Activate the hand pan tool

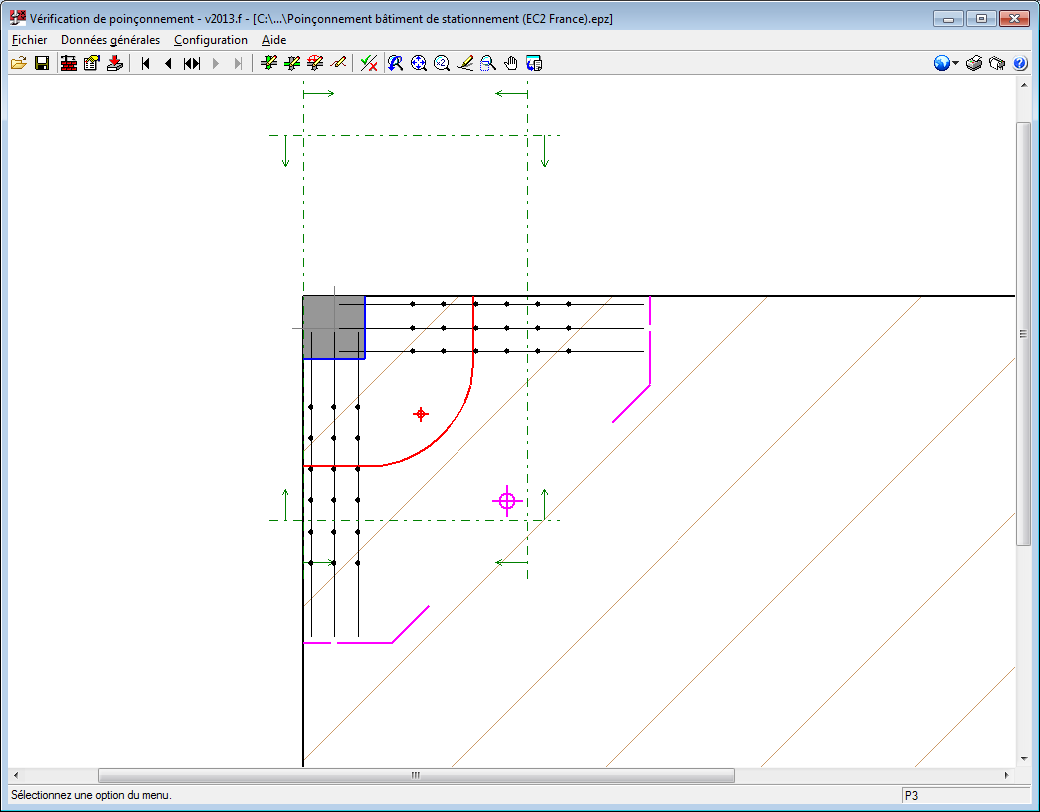point(511,63)
